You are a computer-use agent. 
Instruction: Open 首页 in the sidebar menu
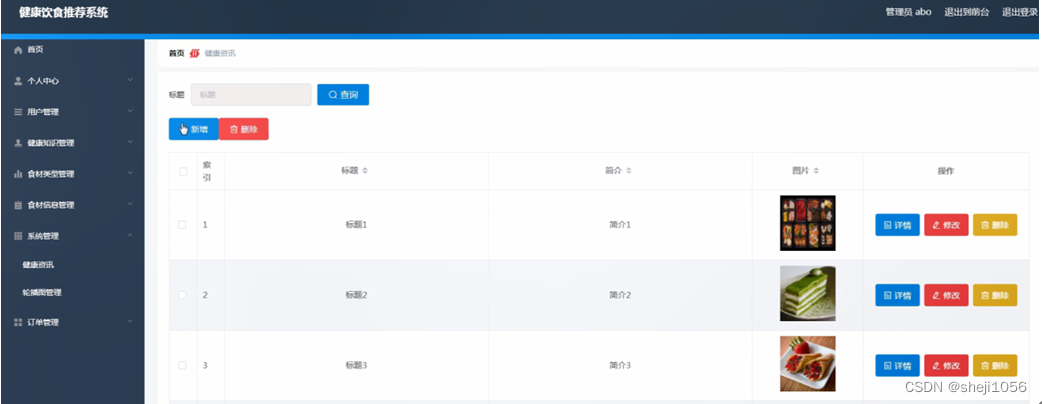point(35,50)
